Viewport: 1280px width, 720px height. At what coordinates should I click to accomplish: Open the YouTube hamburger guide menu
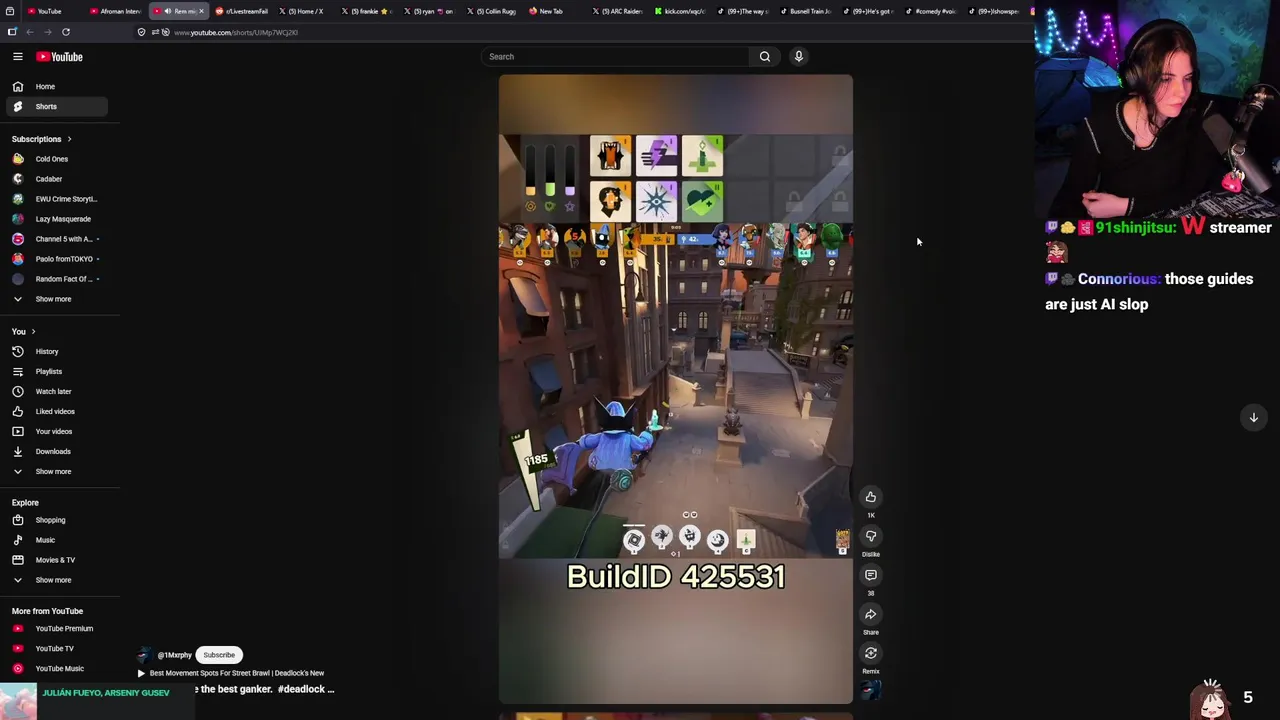tap(17, 57)
